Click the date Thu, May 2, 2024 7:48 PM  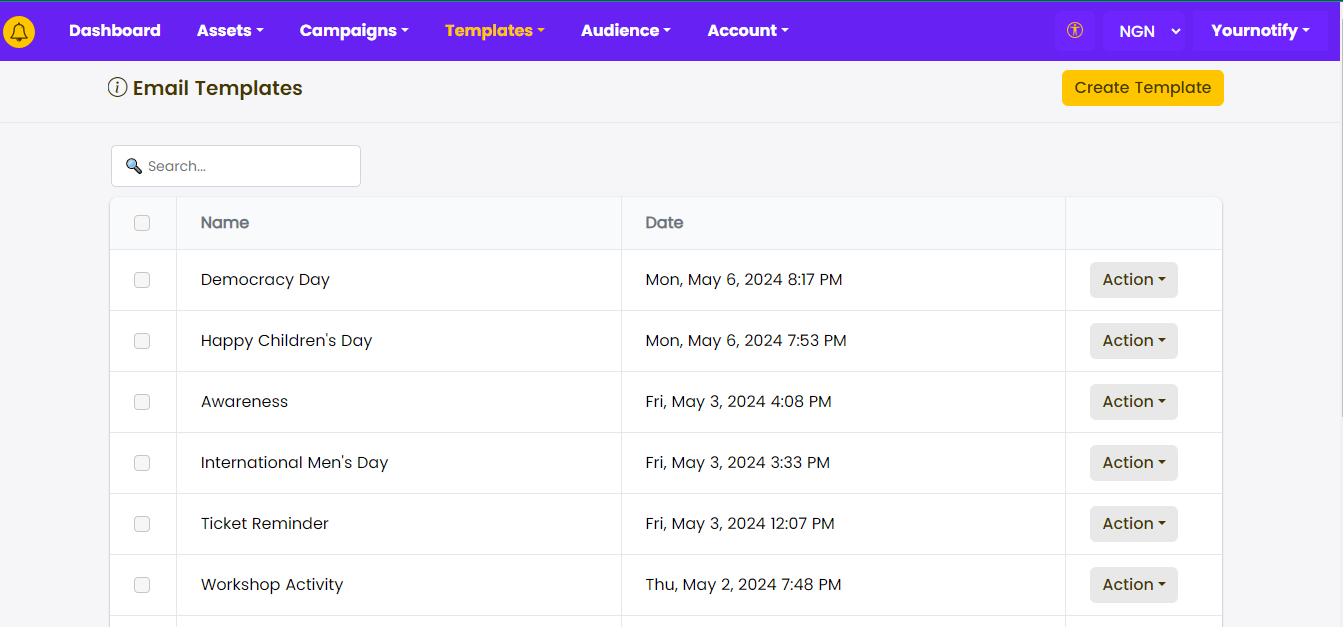click(x=743, y=585)
